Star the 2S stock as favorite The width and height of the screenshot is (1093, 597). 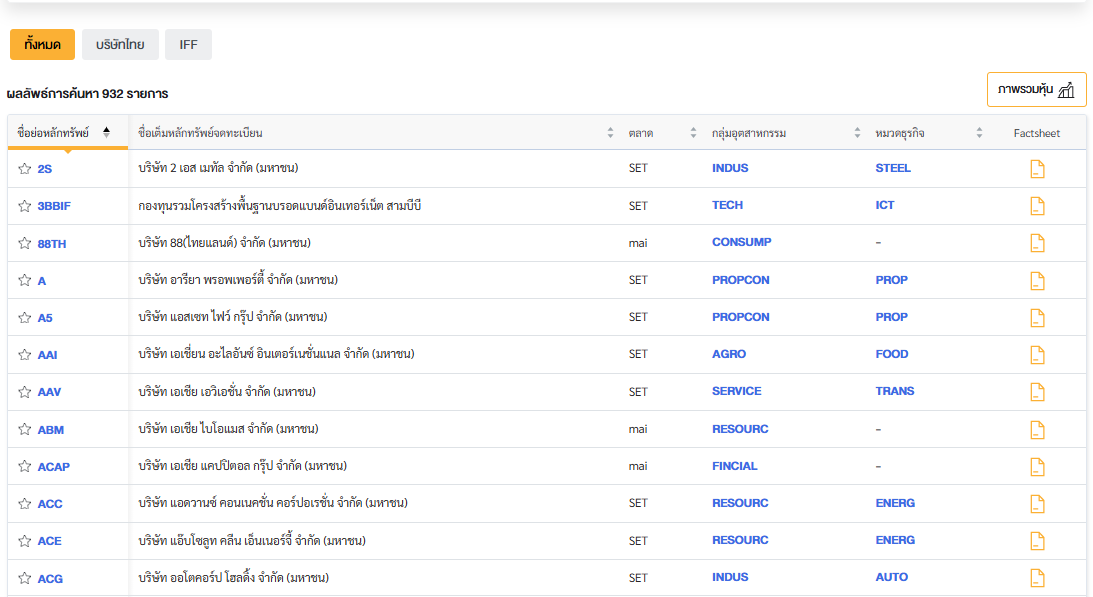point(25,169)
